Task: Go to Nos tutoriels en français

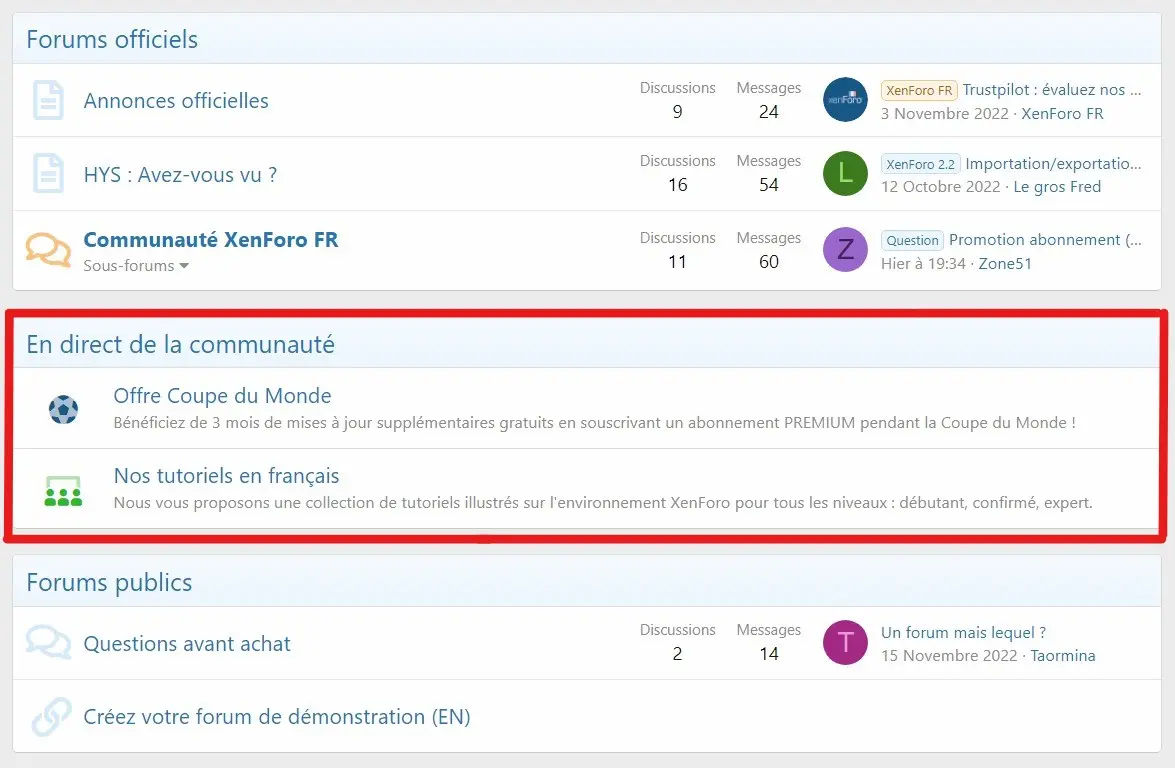Action: [x=226, y=476]
